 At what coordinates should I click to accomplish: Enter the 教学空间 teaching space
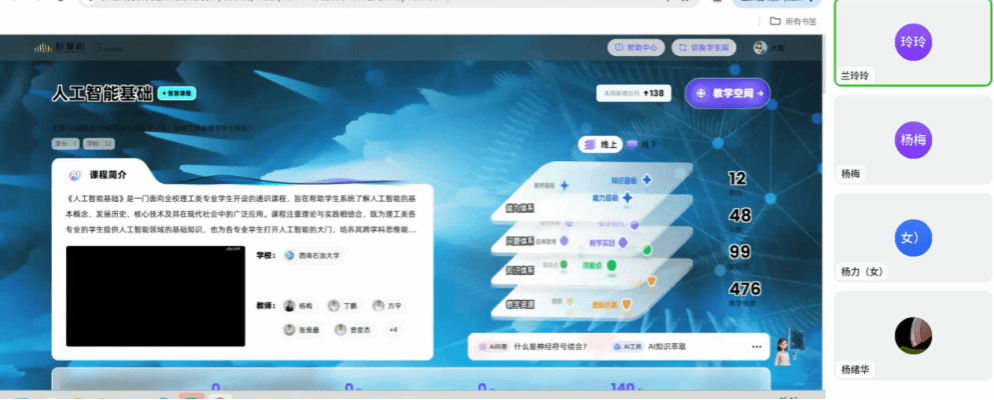727,93
